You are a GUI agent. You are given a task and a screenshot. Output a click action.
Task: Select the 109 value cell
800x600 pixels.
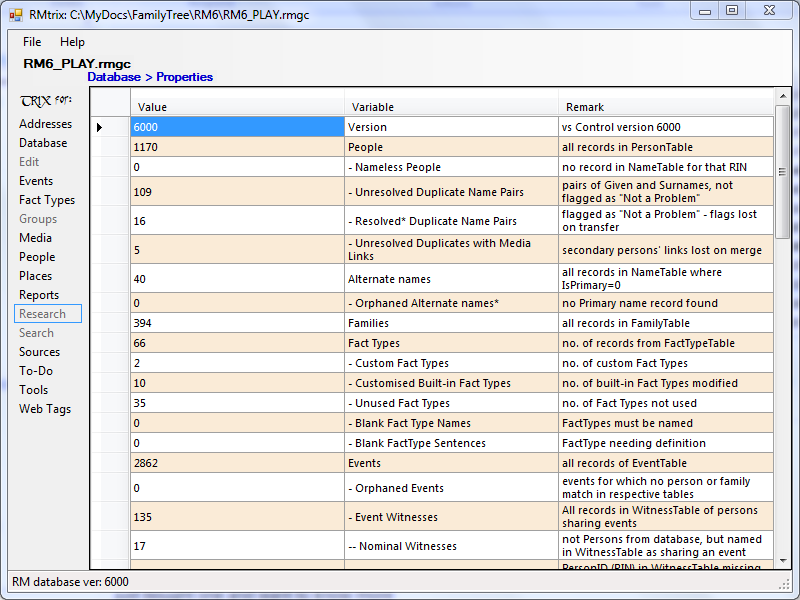click(237, 192)
